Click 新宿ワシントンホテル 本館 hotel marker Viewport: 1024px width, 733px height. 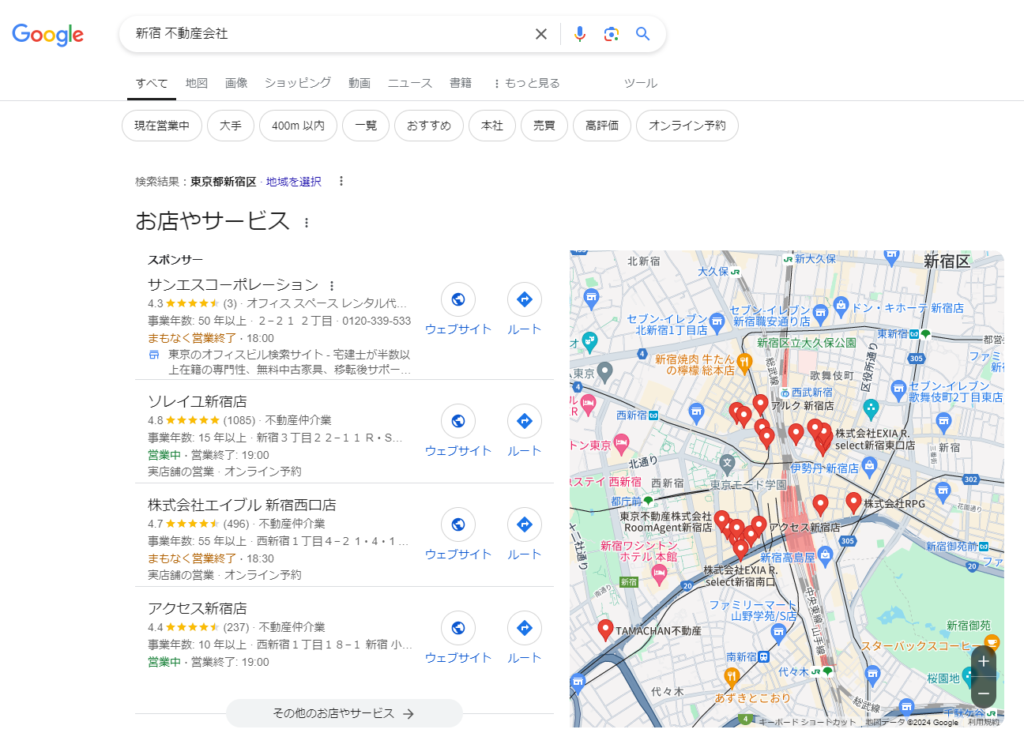tap(660, 574)
